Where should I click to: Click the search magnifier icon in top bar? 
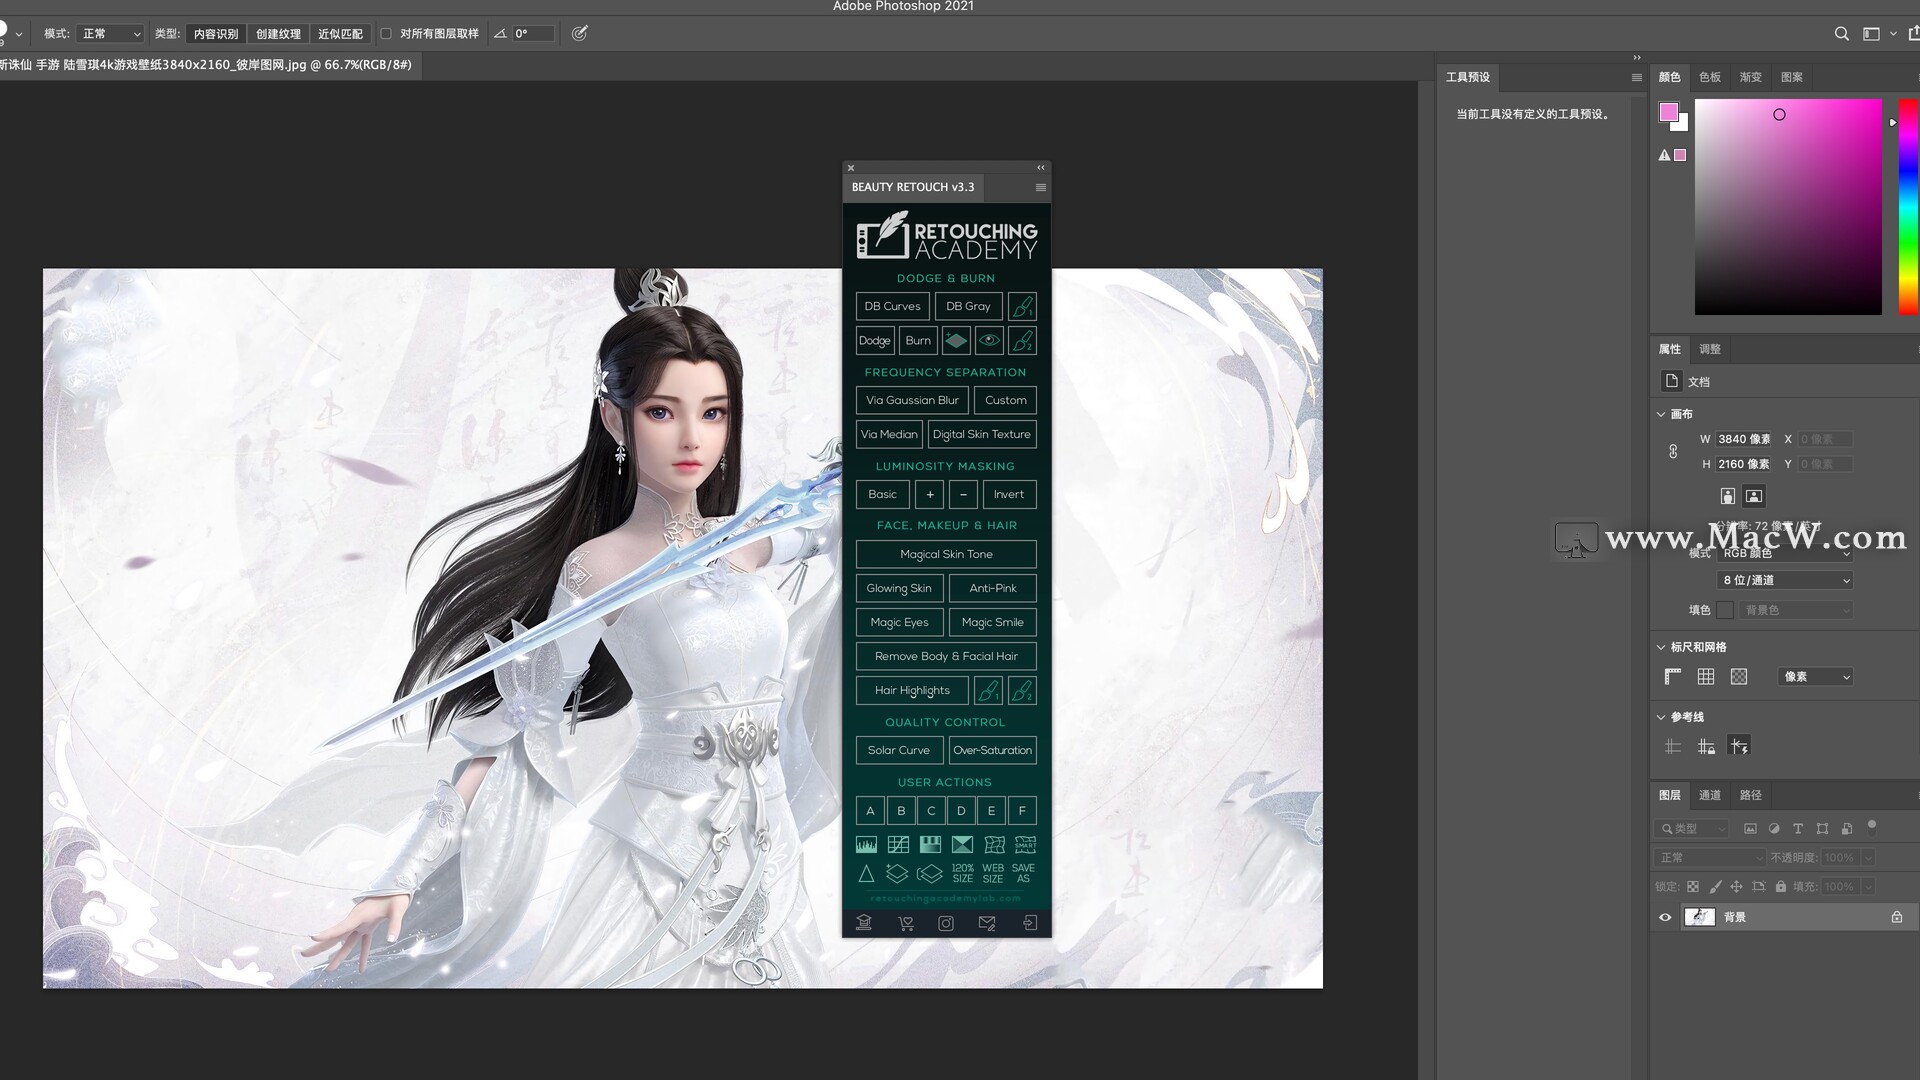click(1841, 34)
